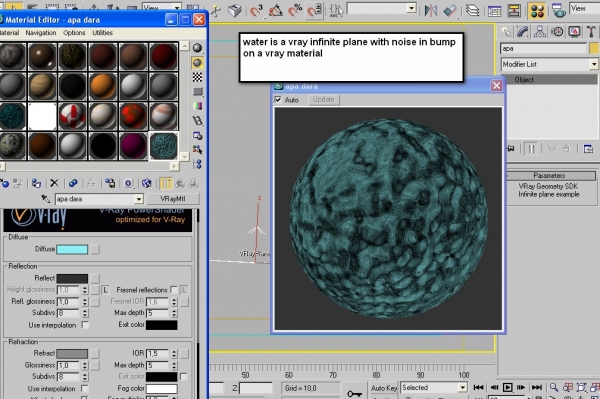Open Options menu in Material Editor
The width and height of the screenshot is (600, 399).
click(74, 33)
